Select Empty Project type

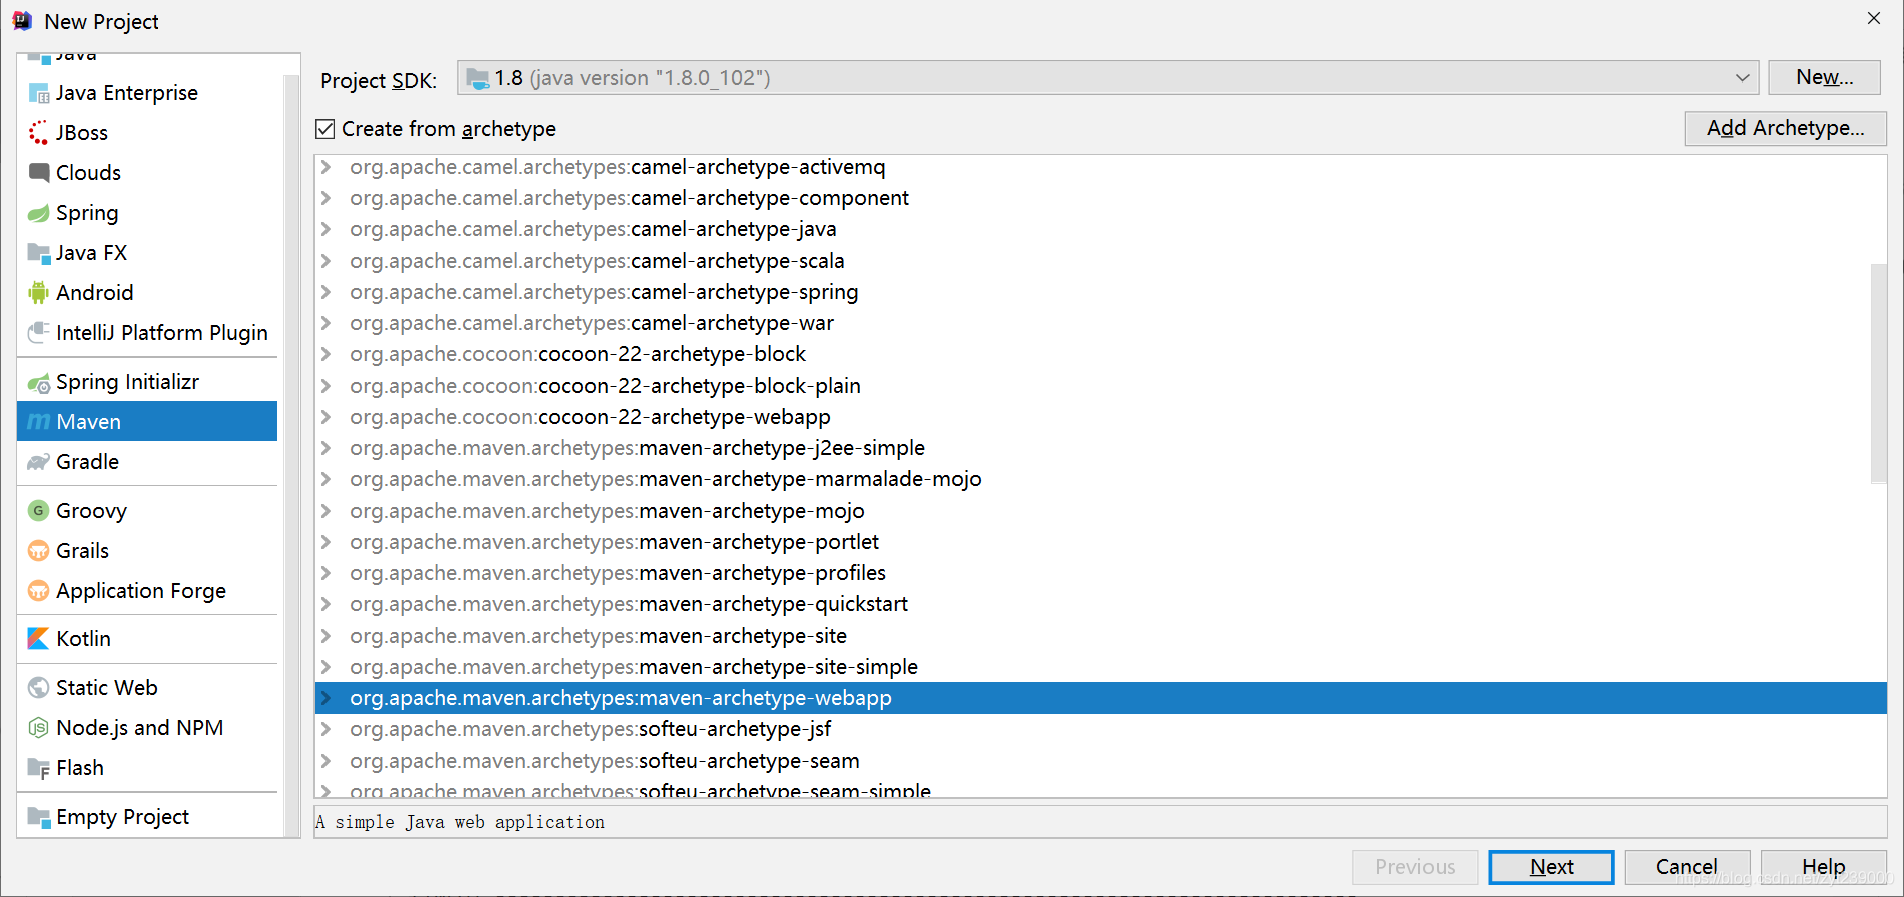click(147, 817)
